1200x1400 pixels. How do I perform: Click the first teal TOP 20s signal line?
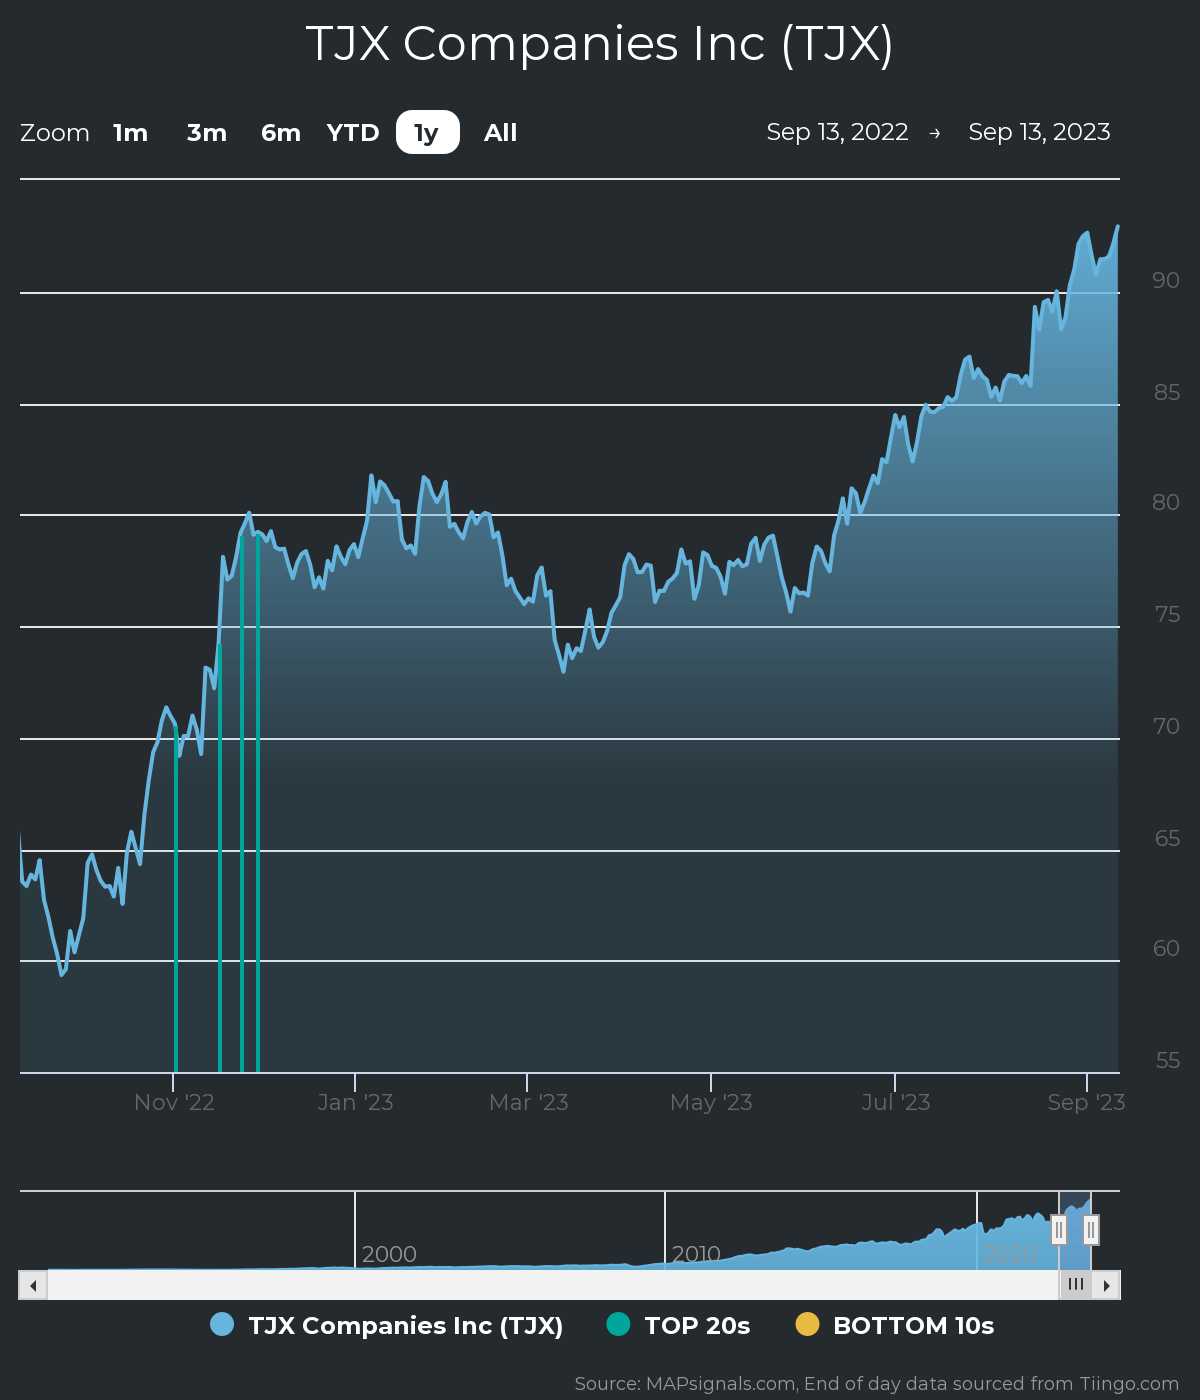click(x=176, y=897)
